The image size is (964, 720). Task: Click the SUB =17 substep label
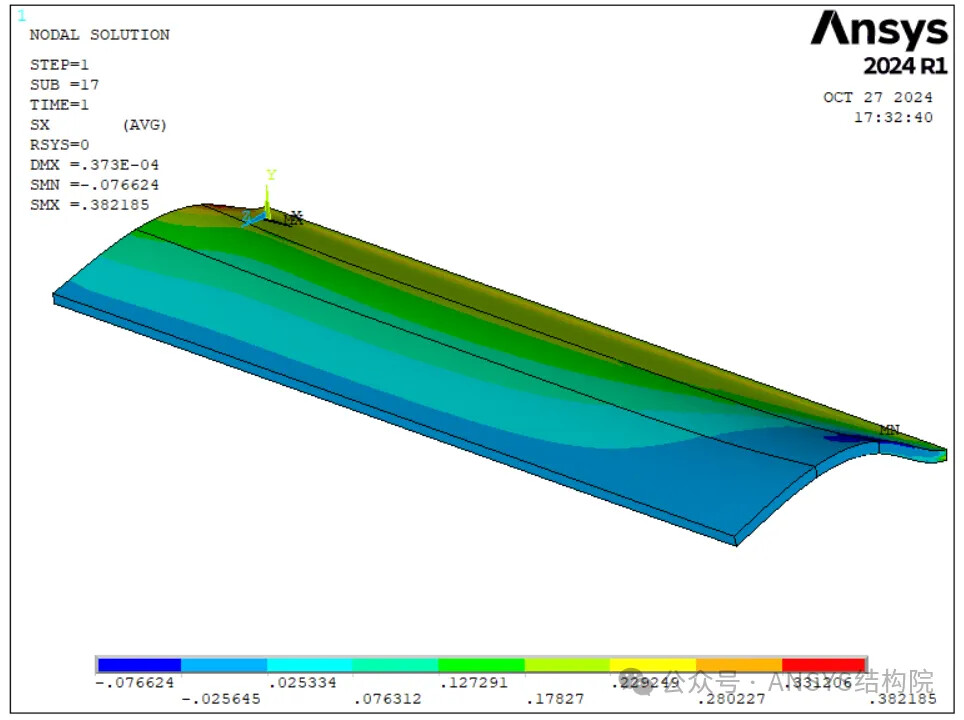[x=64, y=85]
